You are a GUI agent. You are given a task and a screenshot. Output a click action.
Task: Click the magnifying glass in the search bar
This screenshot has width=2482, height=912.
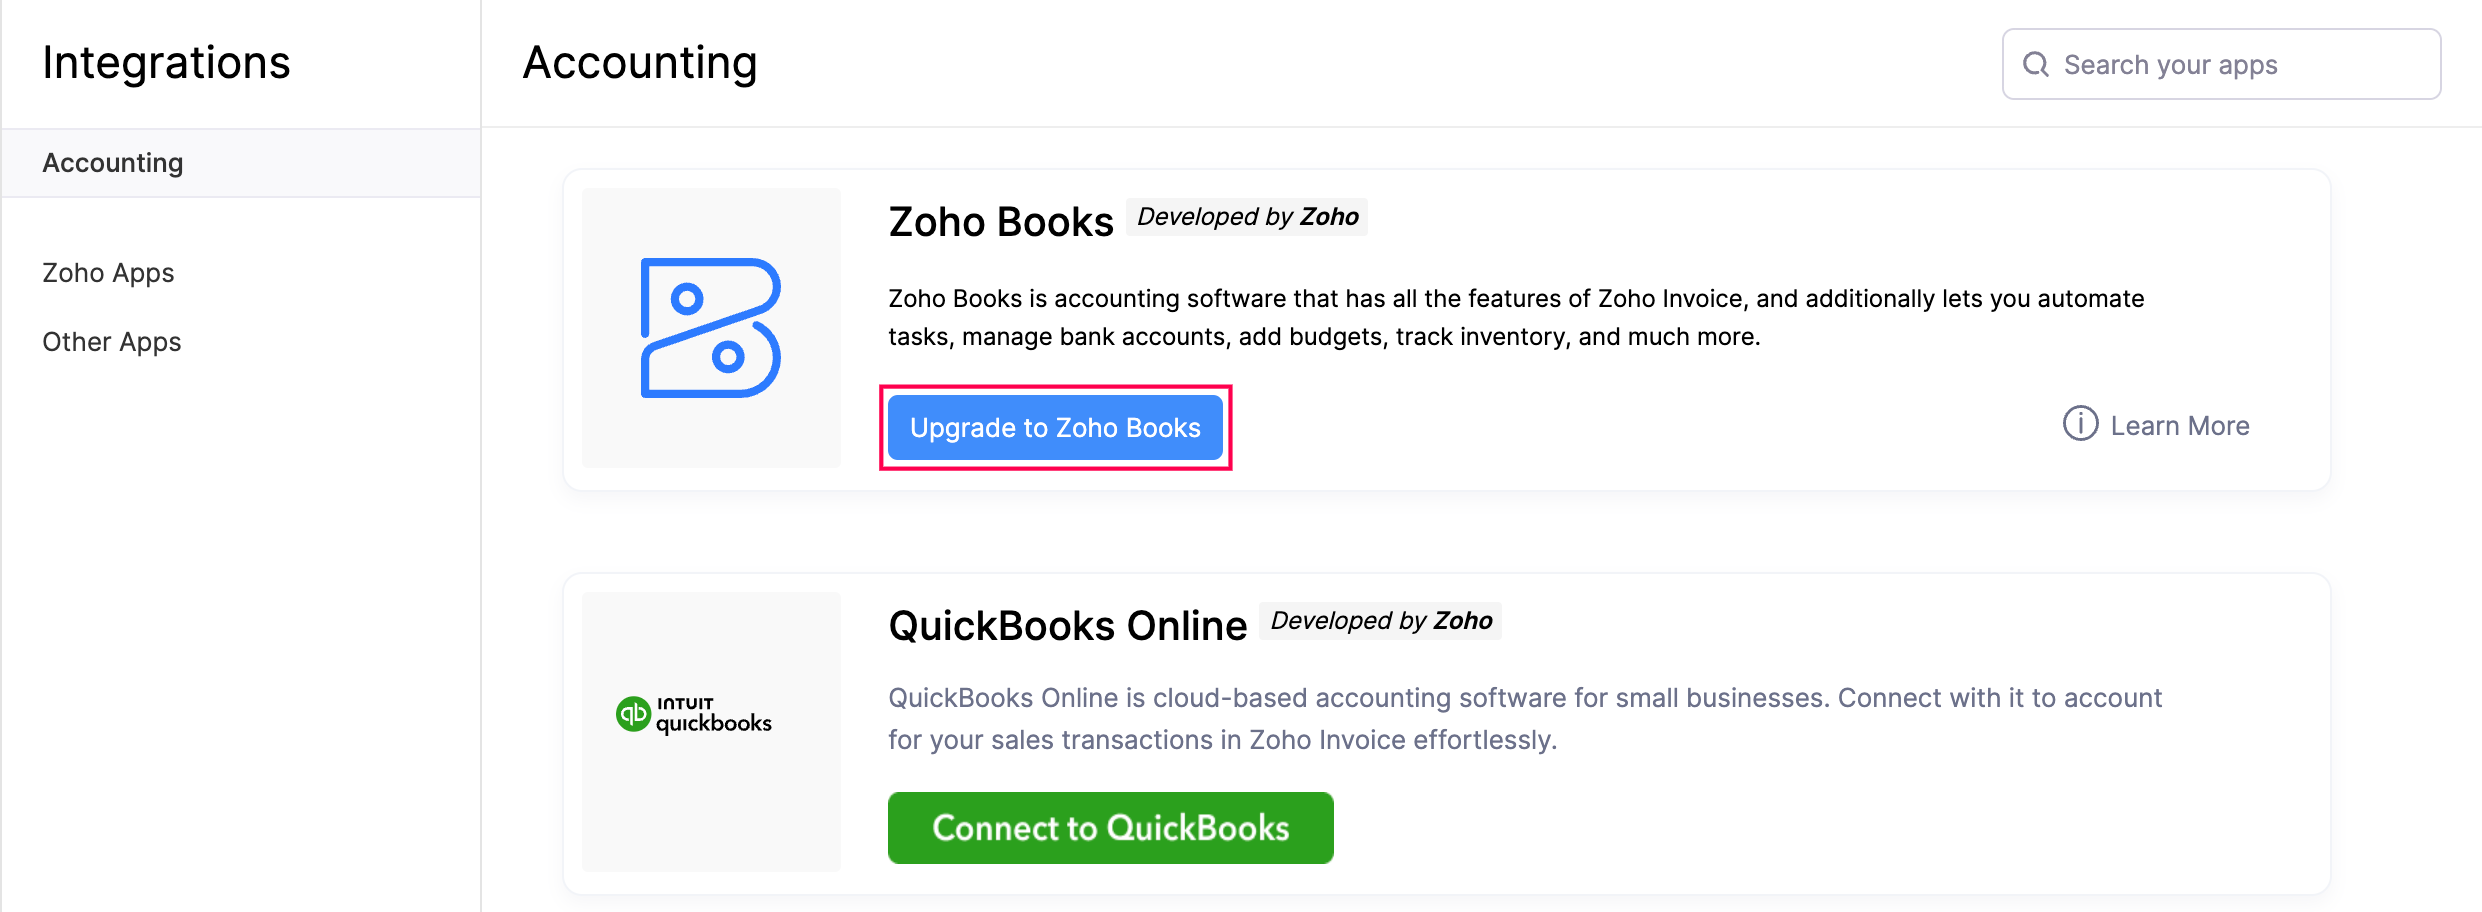(2036, 64)
